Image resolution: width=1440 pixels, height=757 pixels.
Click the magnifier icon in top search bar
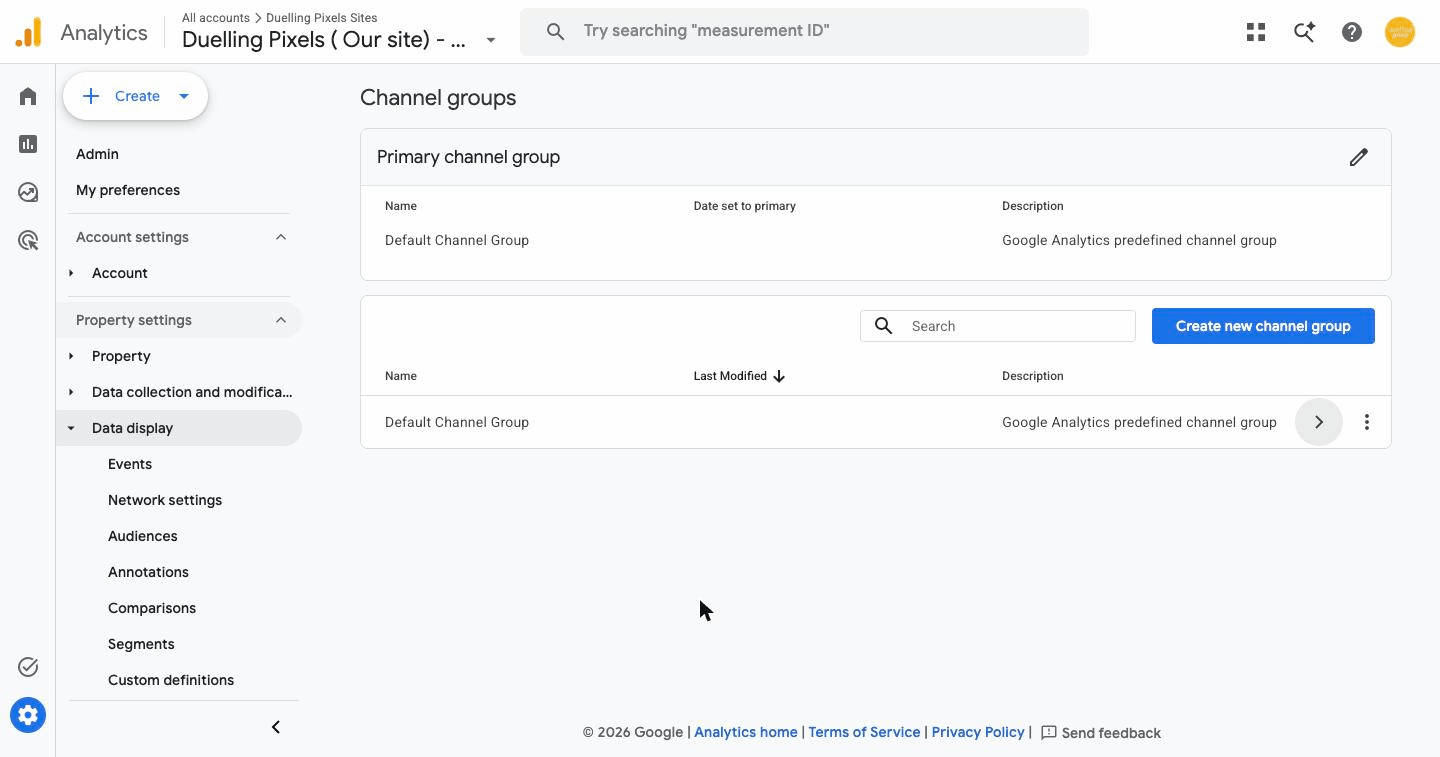[x=556, y=31]
